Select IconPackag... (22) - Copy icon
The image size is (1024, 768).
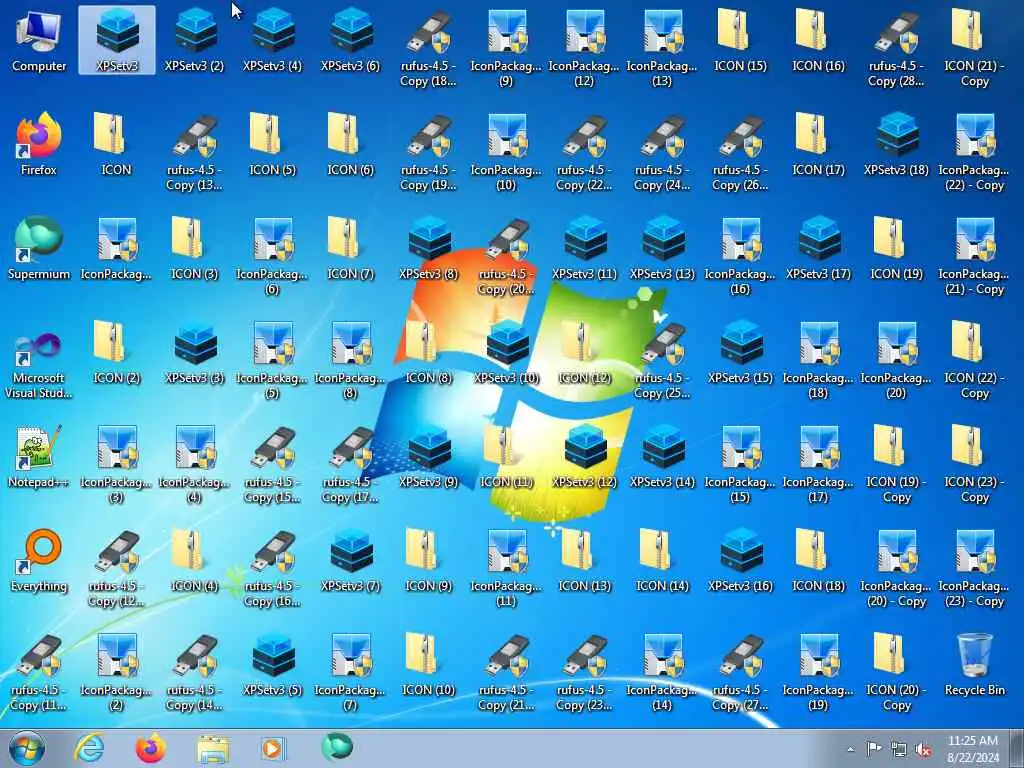[x=974, y=152]
